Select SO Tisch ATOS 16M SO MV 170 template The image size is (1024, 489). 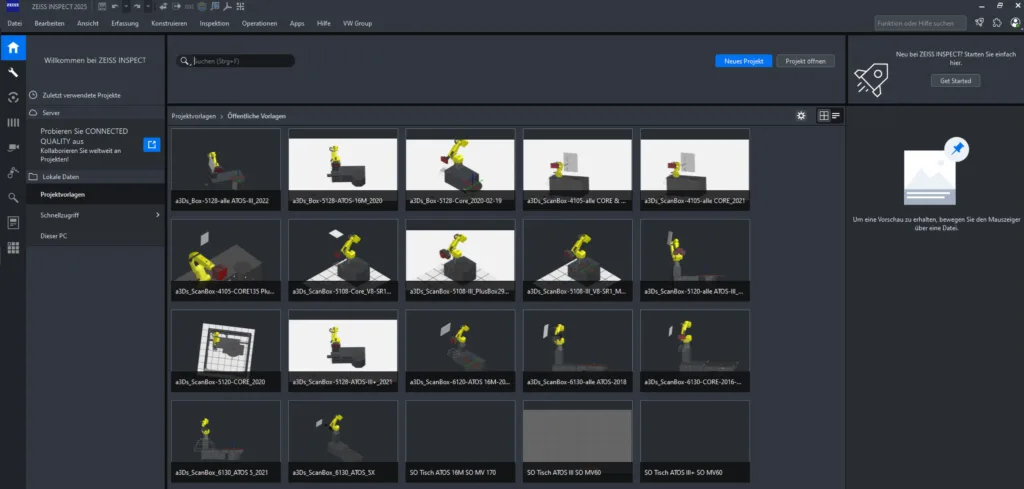click(460, 441)
